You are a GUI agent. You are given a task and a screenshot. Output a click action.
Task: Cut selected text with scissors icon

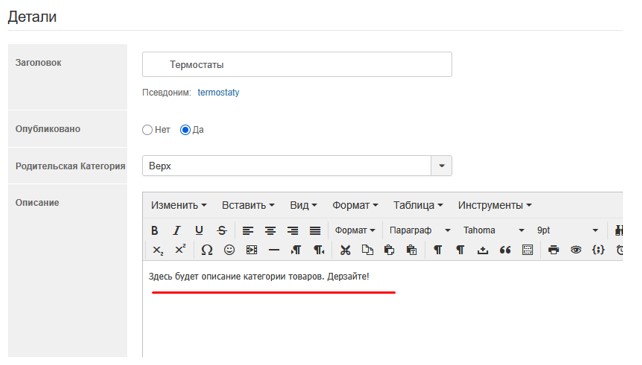tap(345, 250)
